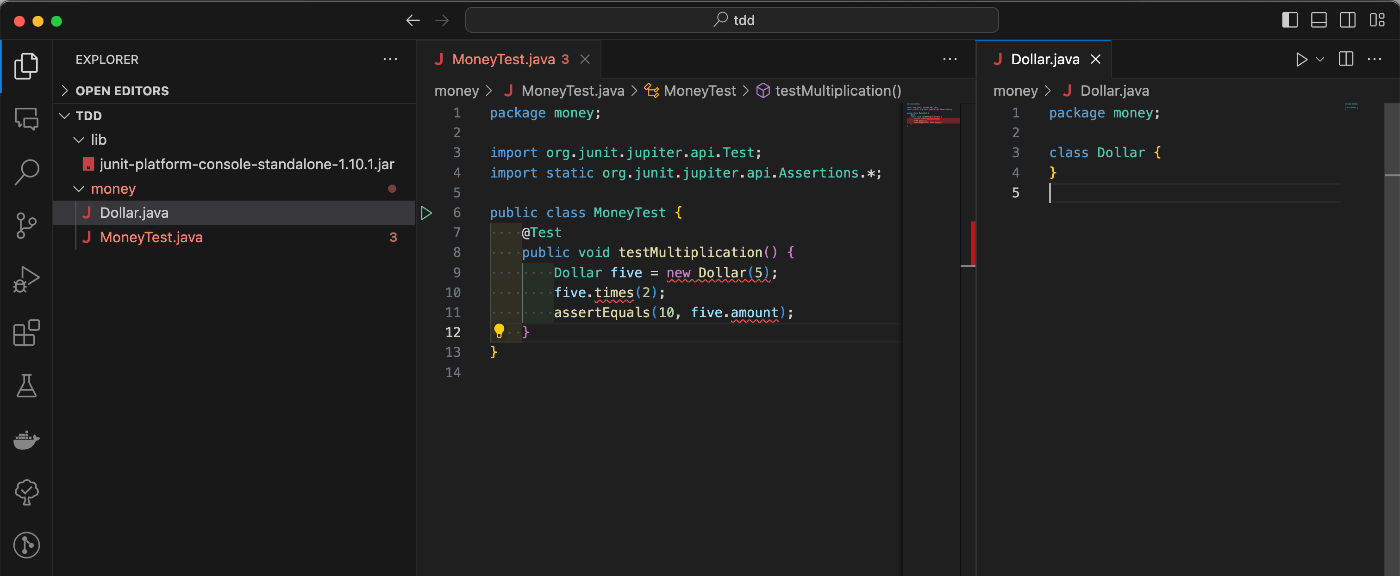The height and width of the screenshot is (576, 1400).
Task: Go forward with the right arrow
Action: click(442, 20)
